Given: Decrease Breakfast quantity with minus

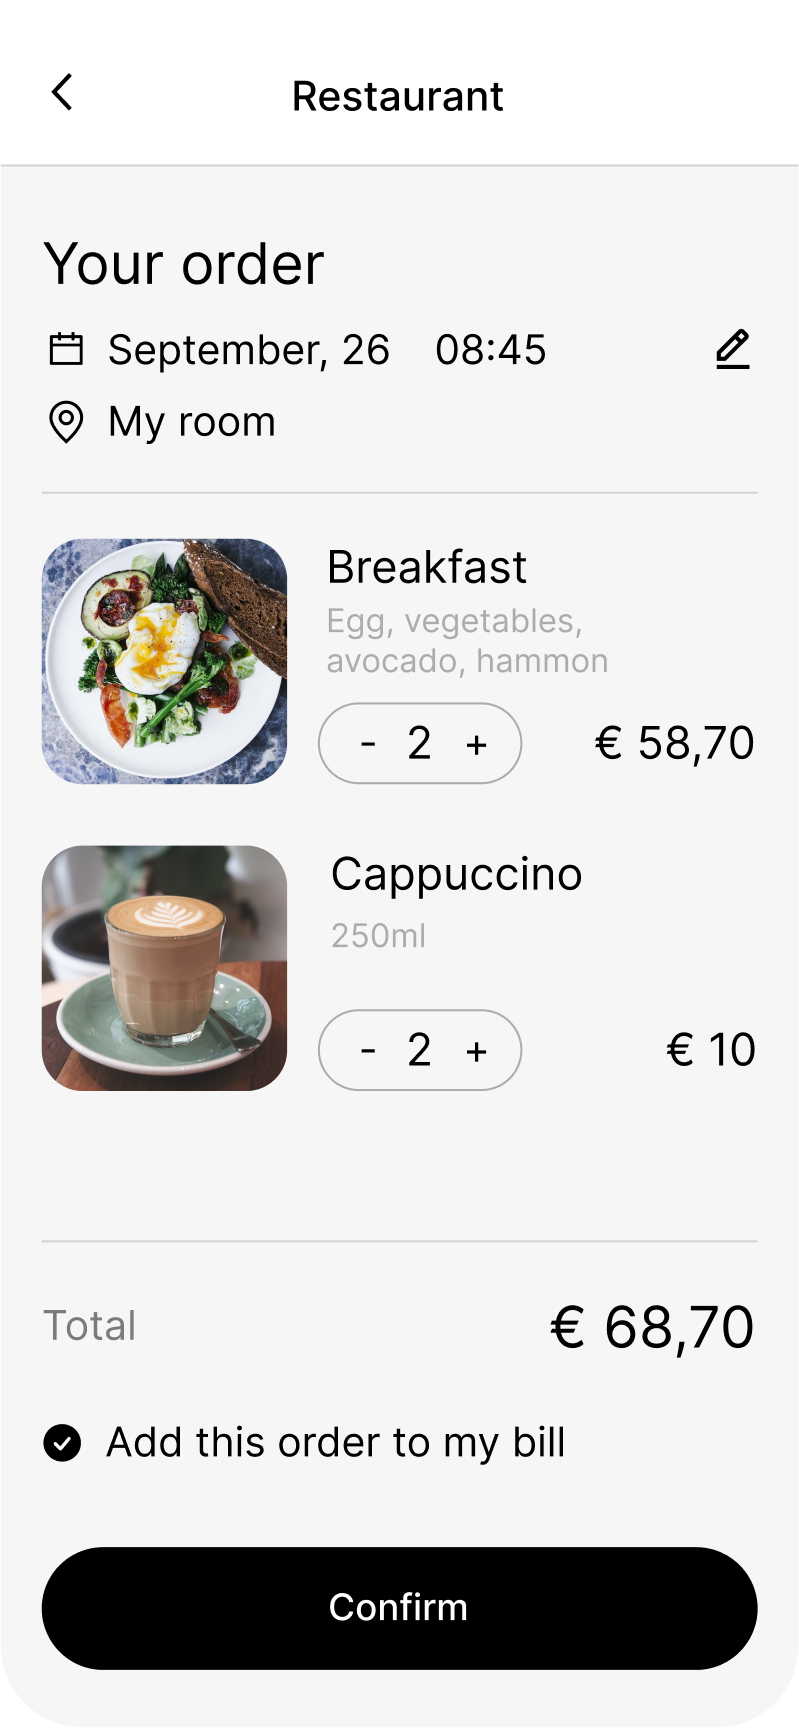Looking at the screenshot, I should click(x=368, y=743).
